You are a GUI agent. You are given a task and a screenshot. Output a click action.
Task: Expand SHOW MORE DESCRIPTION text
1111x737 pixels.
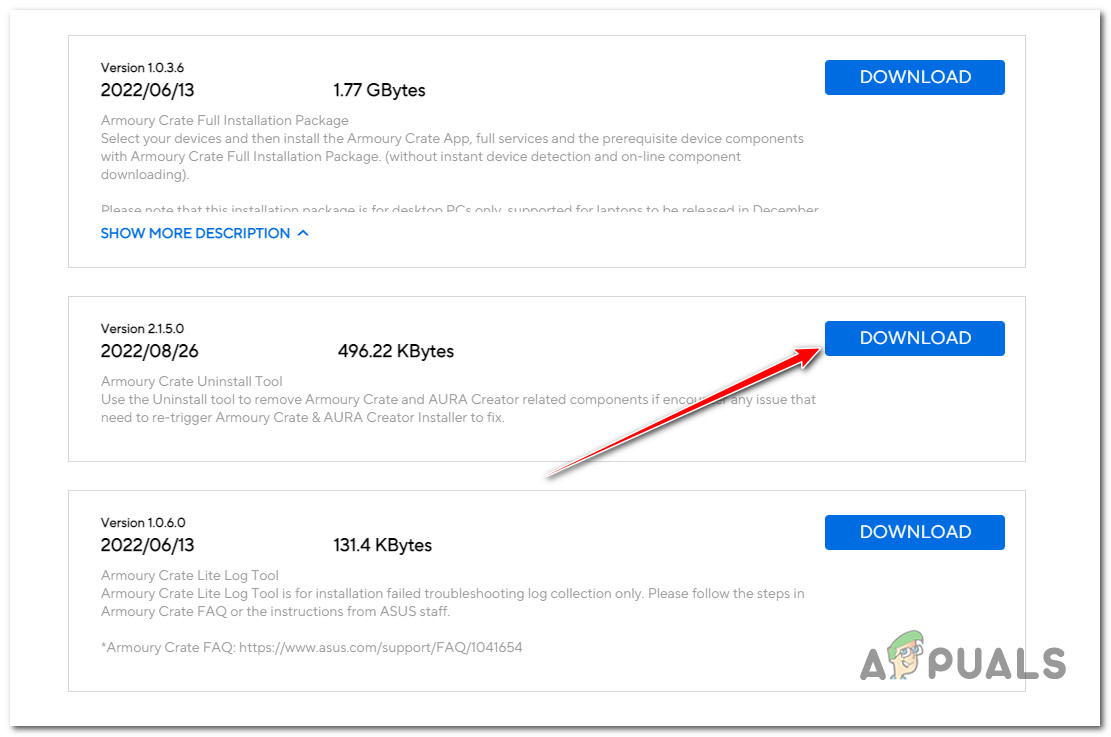[x=195, y=233]
